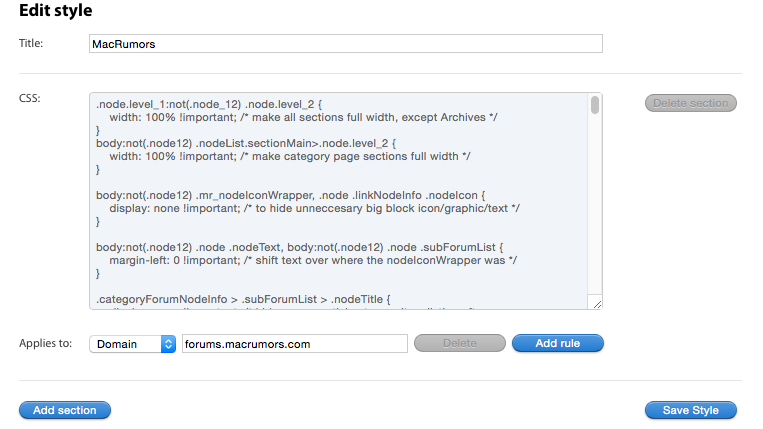Click the grayed-out Delete rule button

459,343
